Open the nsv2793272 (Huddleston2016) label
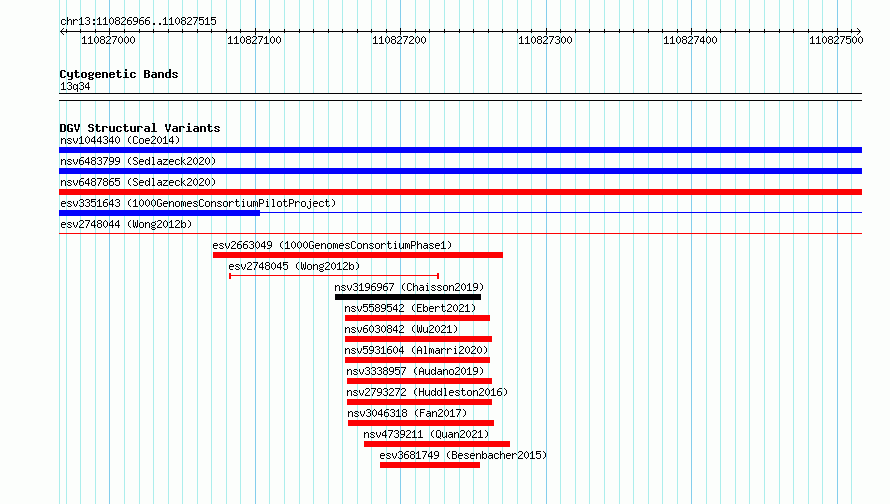The height and width of the screenshot is (504, 890). pyautogui.click(x=427, y=392)
